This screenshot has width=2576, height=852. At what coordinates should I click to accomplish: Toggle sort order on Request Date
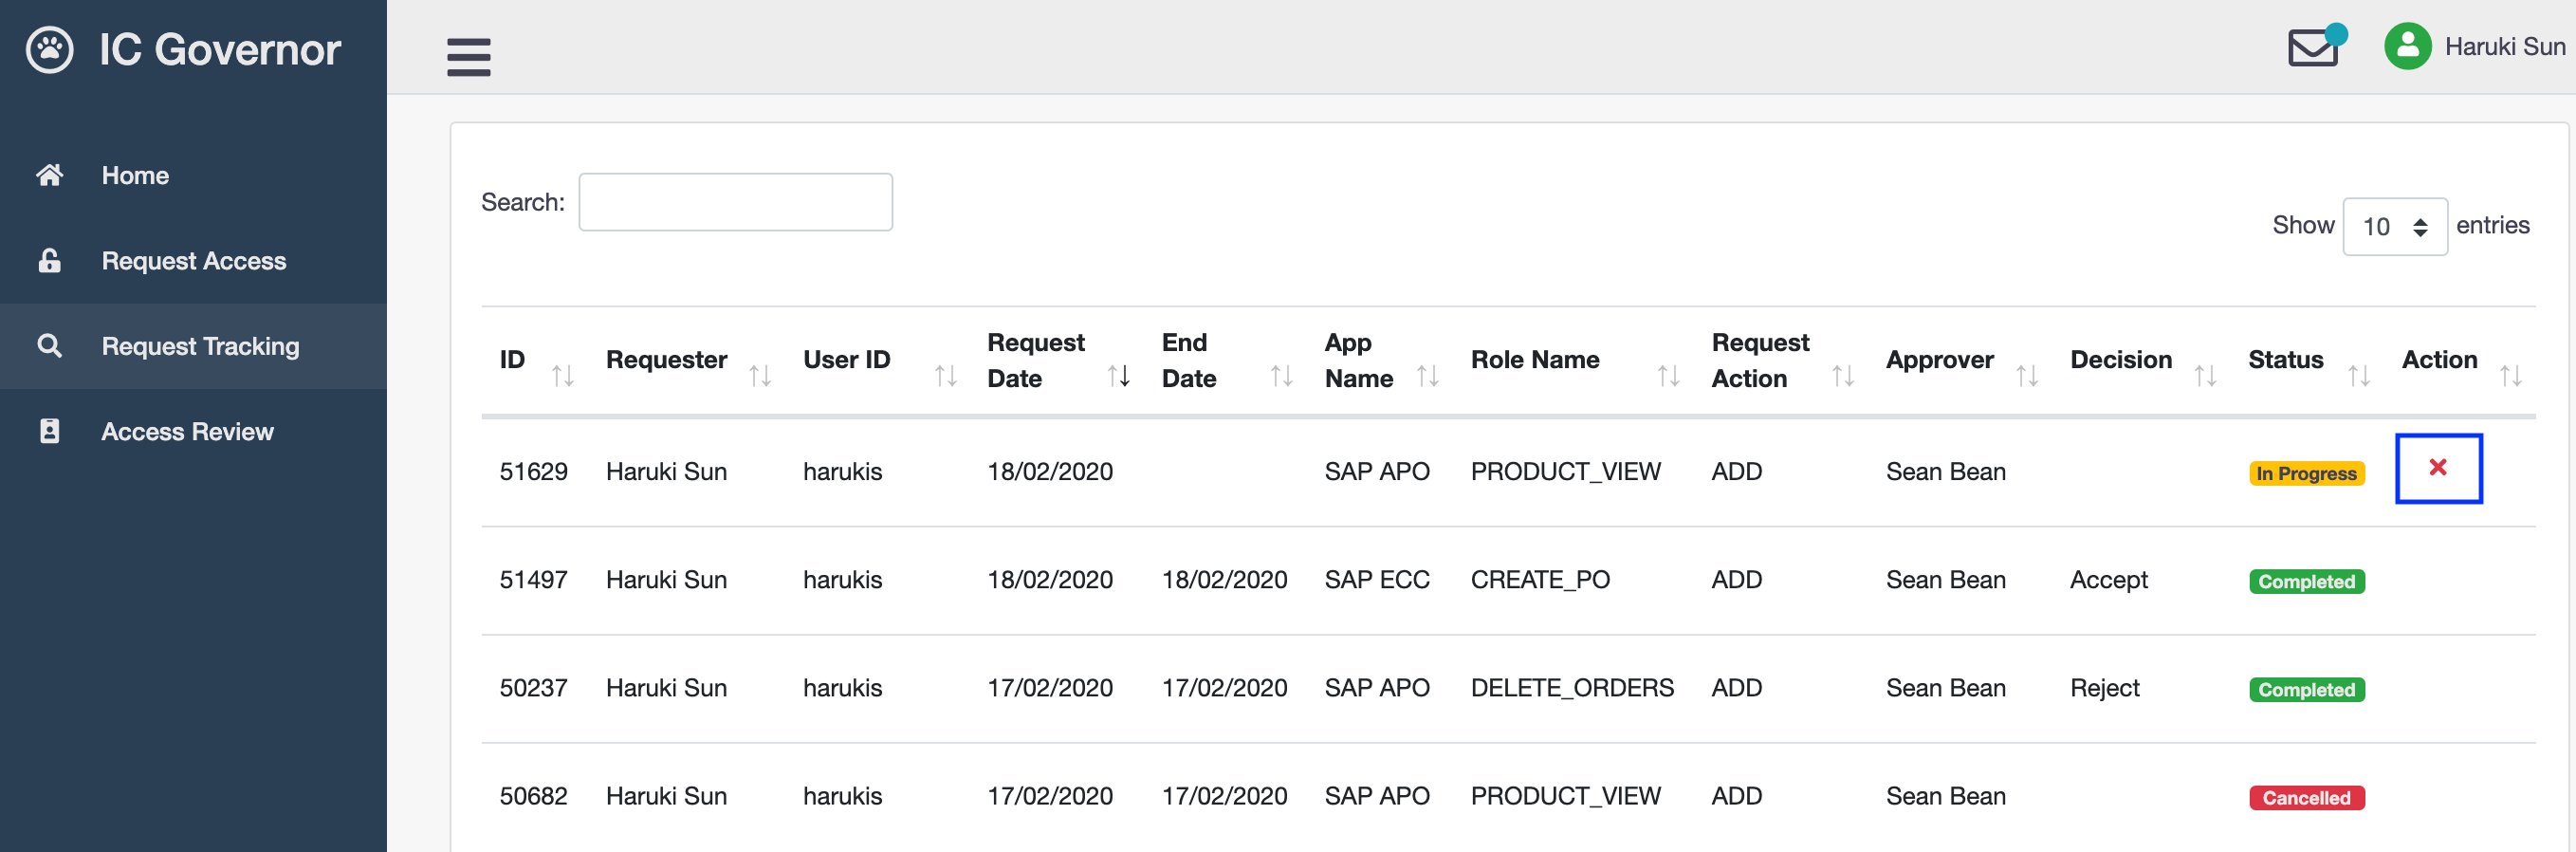click(x=1118, y=376)
